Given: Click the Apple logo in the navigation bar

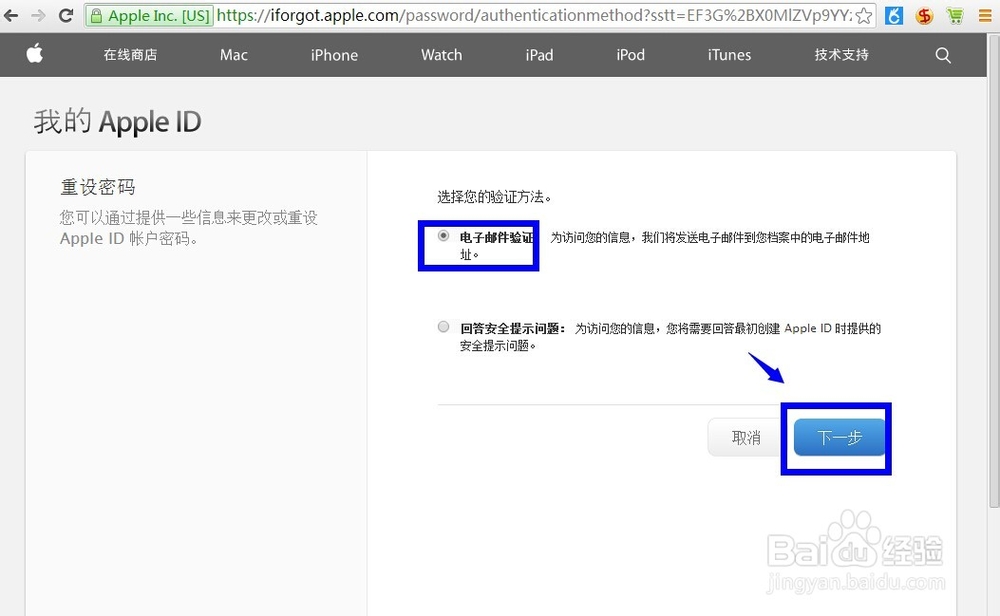Looking at the screenshot, I should pyautogui.click(x=35, y=55).
